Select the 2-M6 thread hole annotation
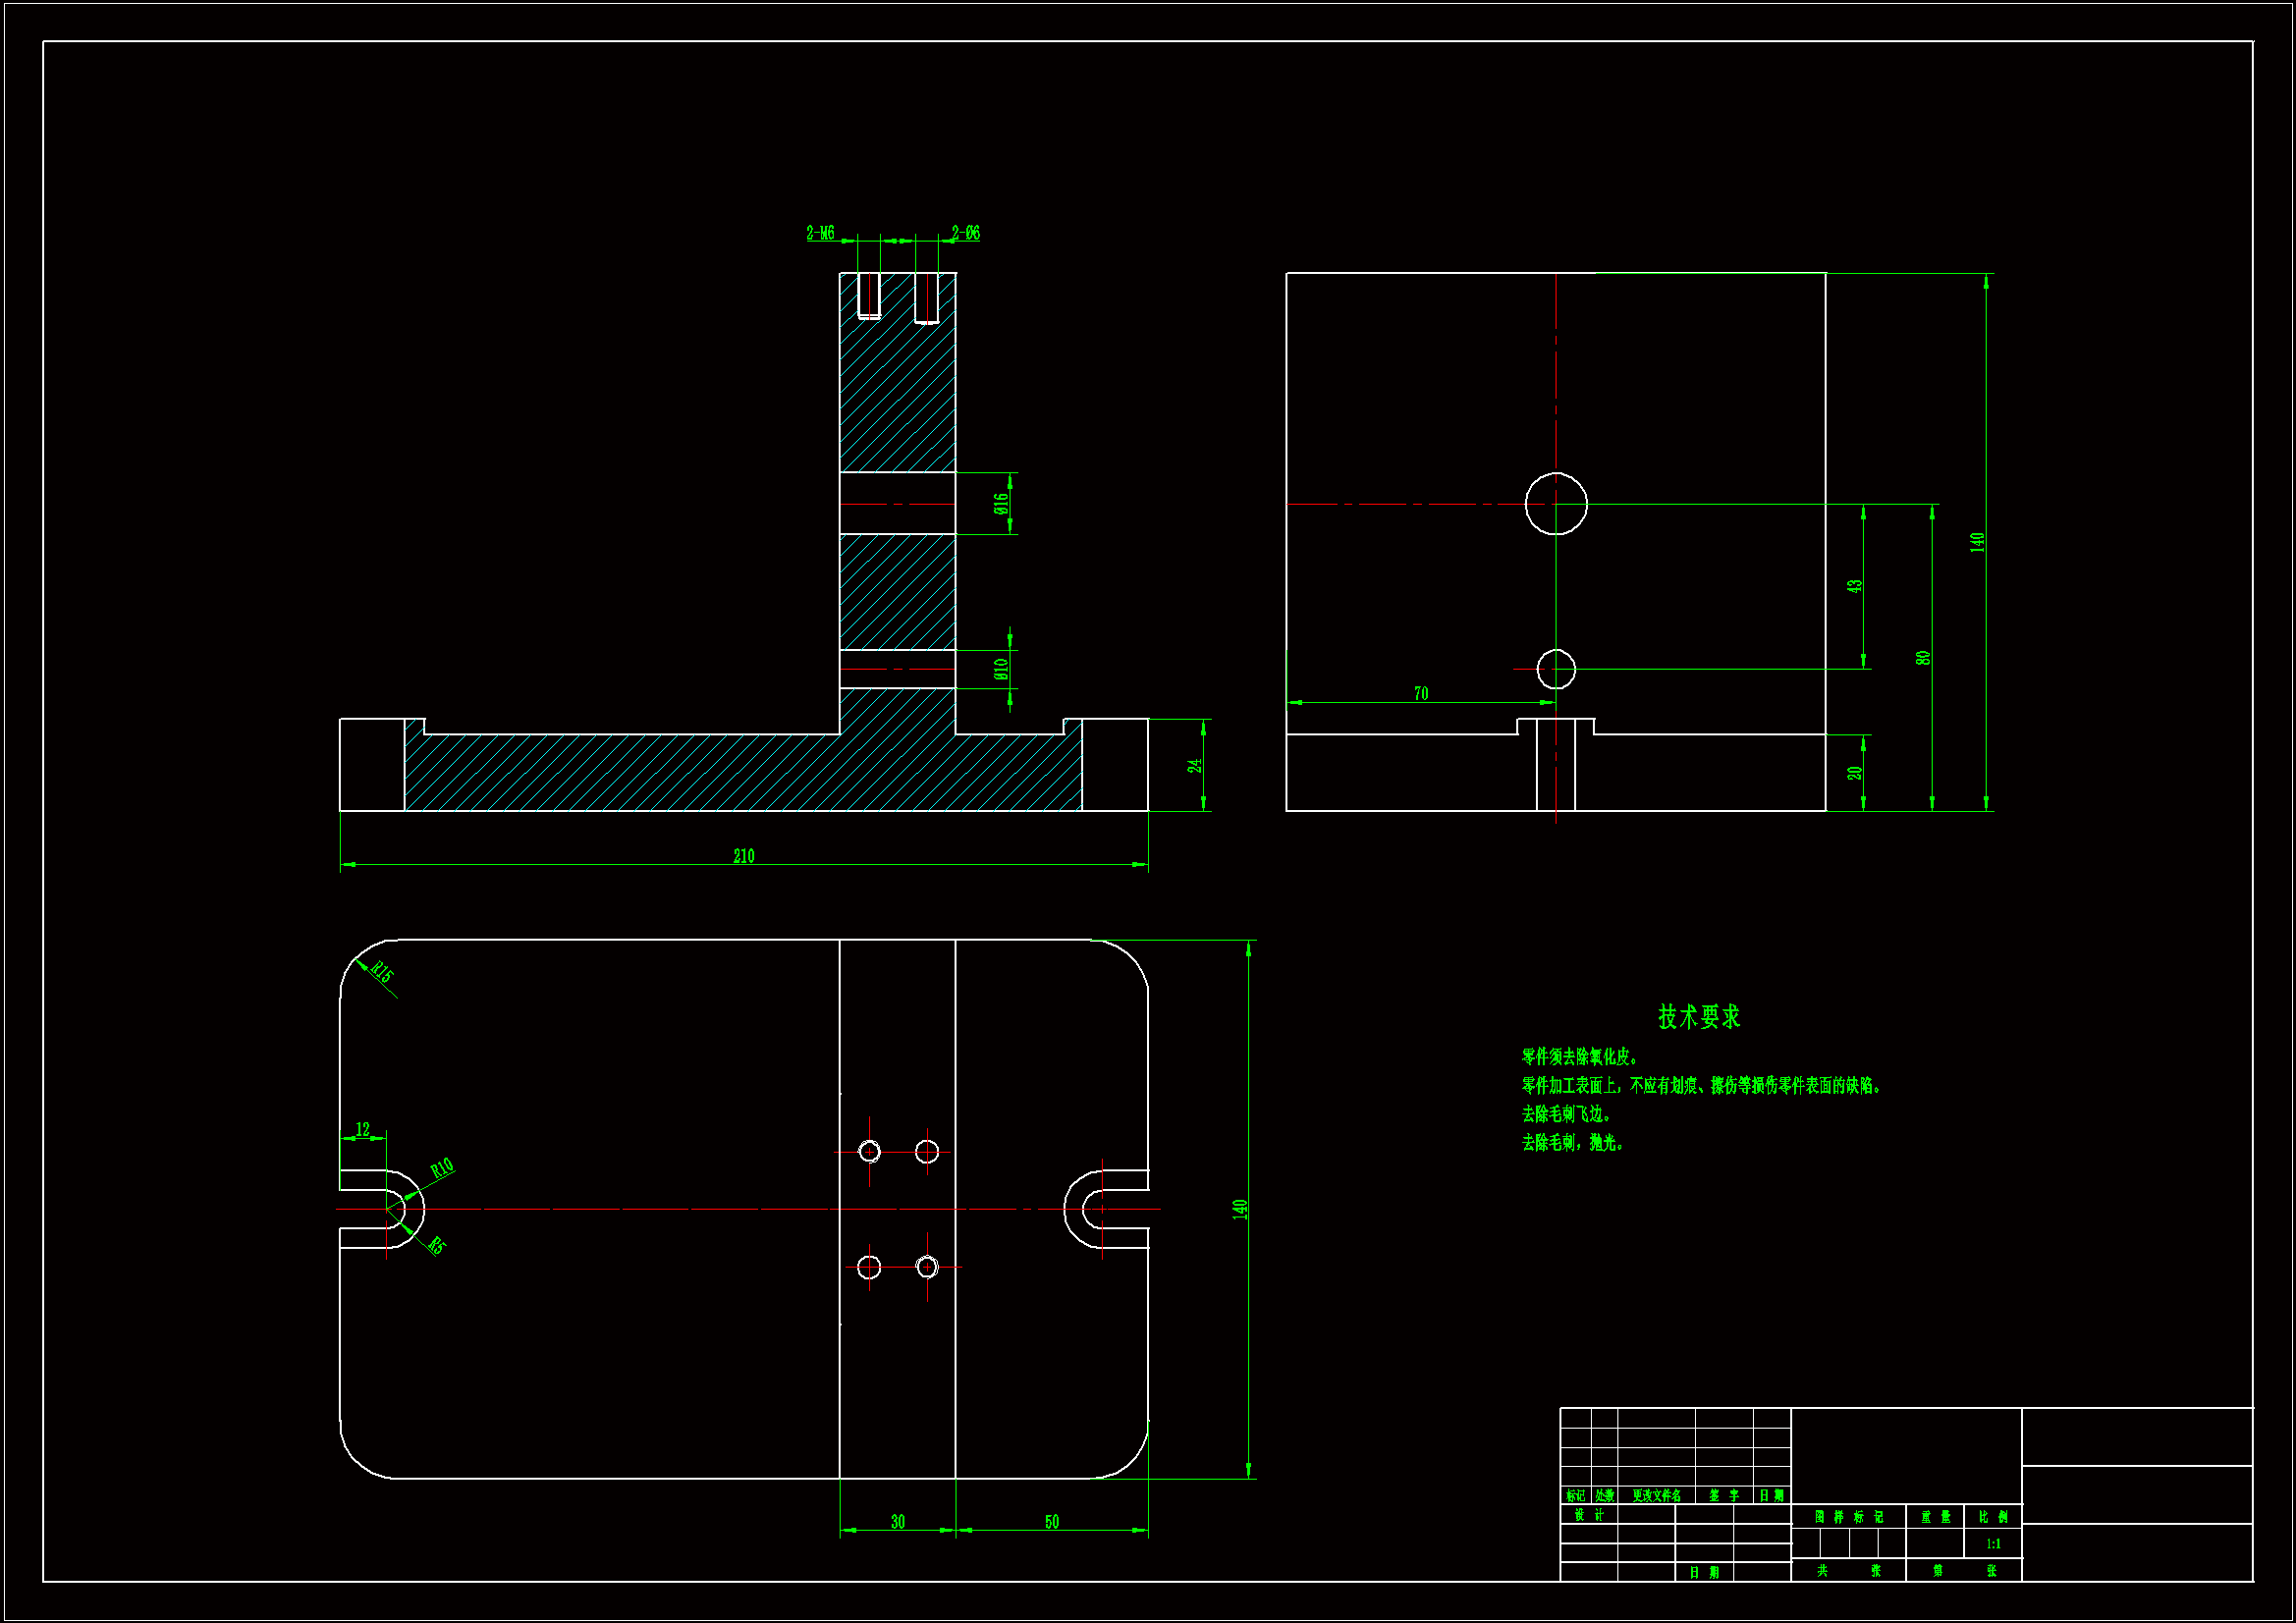The height and width of the screenshot is (1623, 2296). coord(820,233)
